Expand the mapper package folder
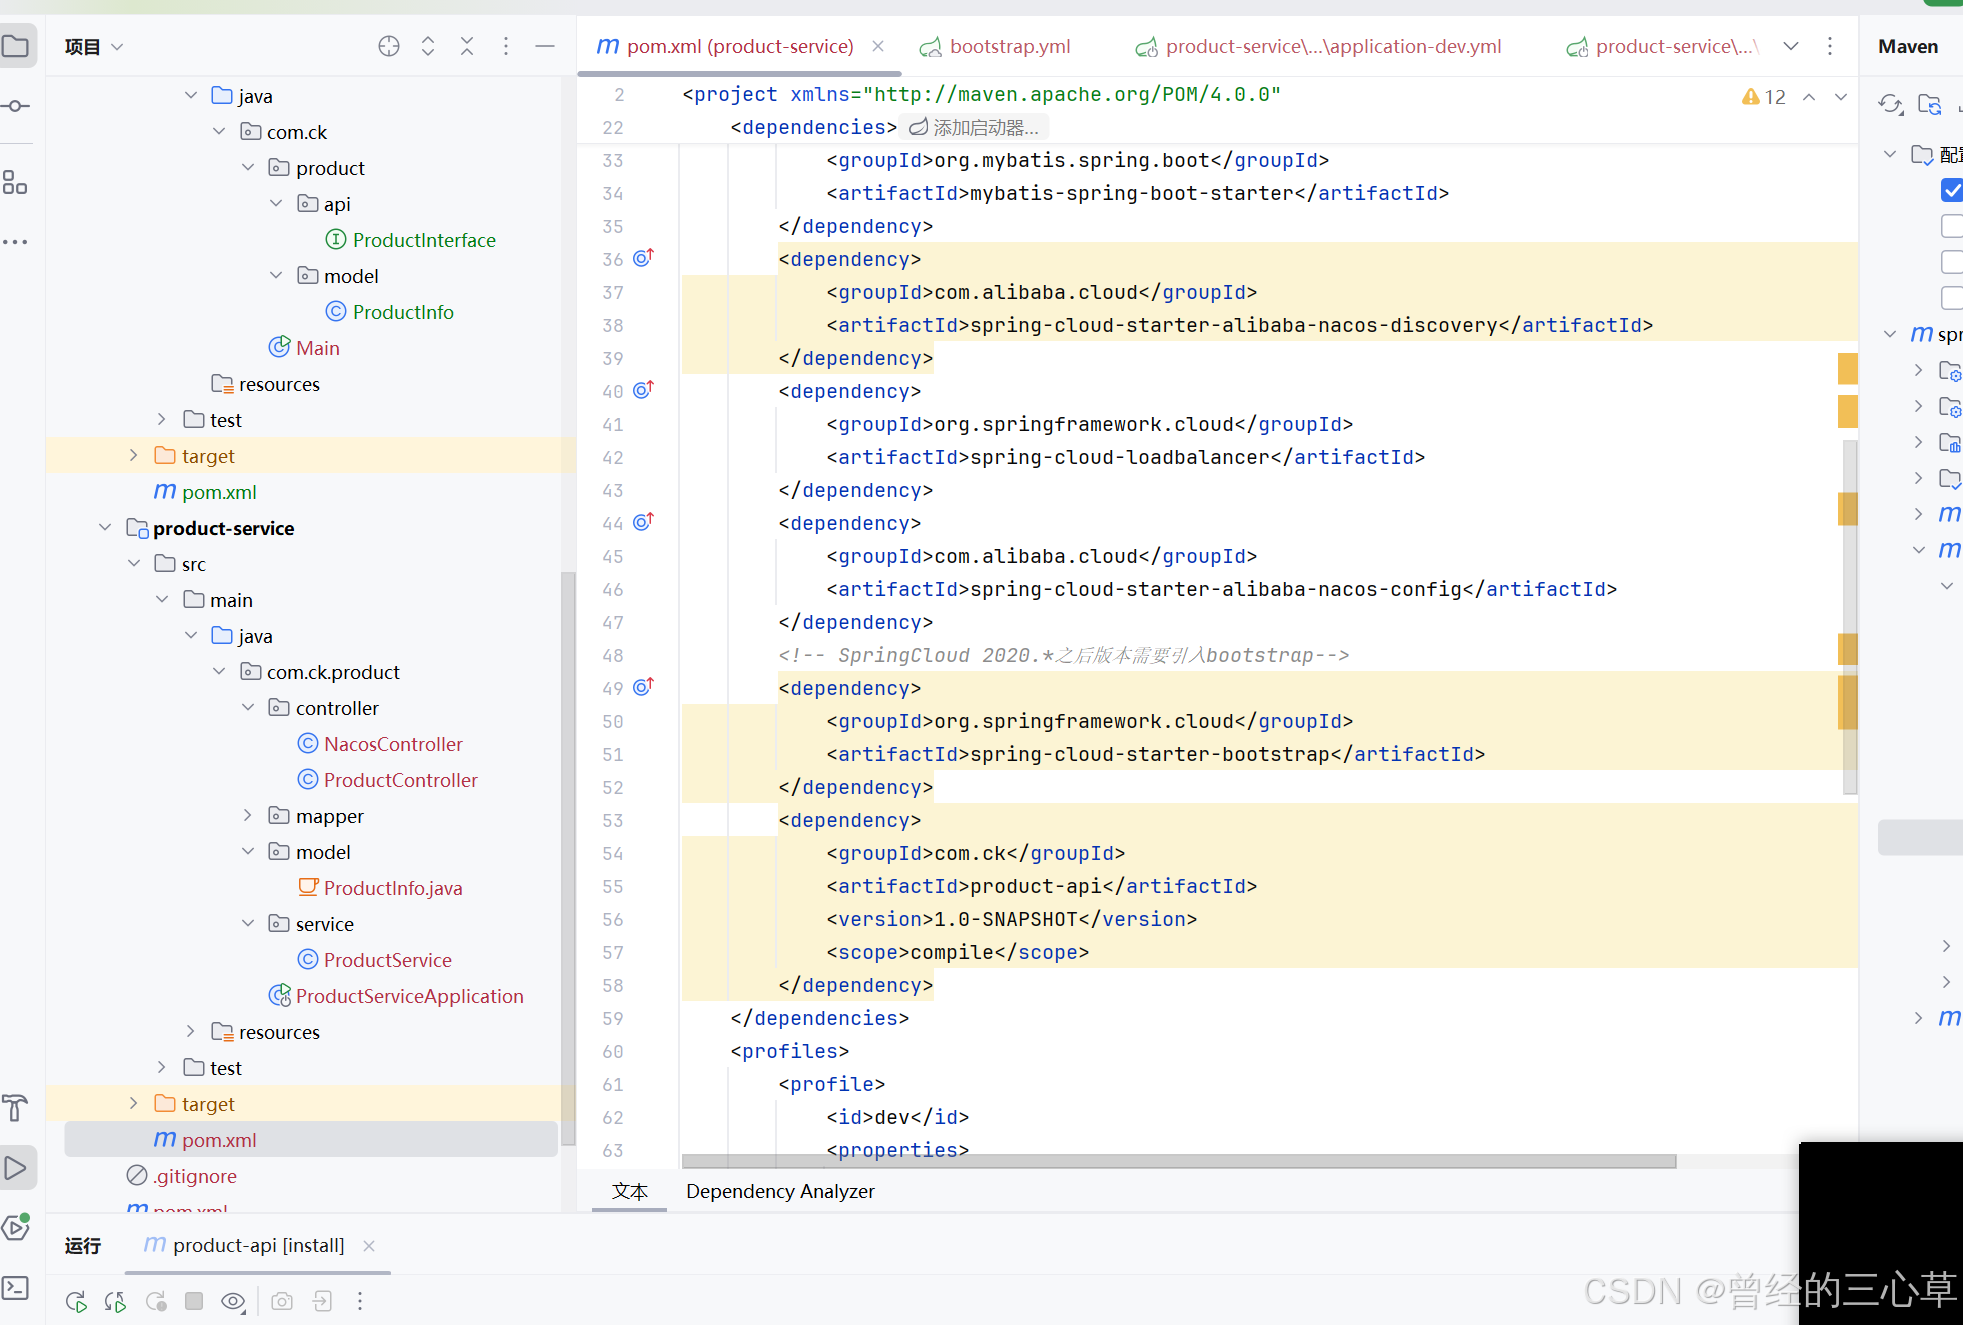This screenshot has height=1325, width=1963. pos(248,816)
